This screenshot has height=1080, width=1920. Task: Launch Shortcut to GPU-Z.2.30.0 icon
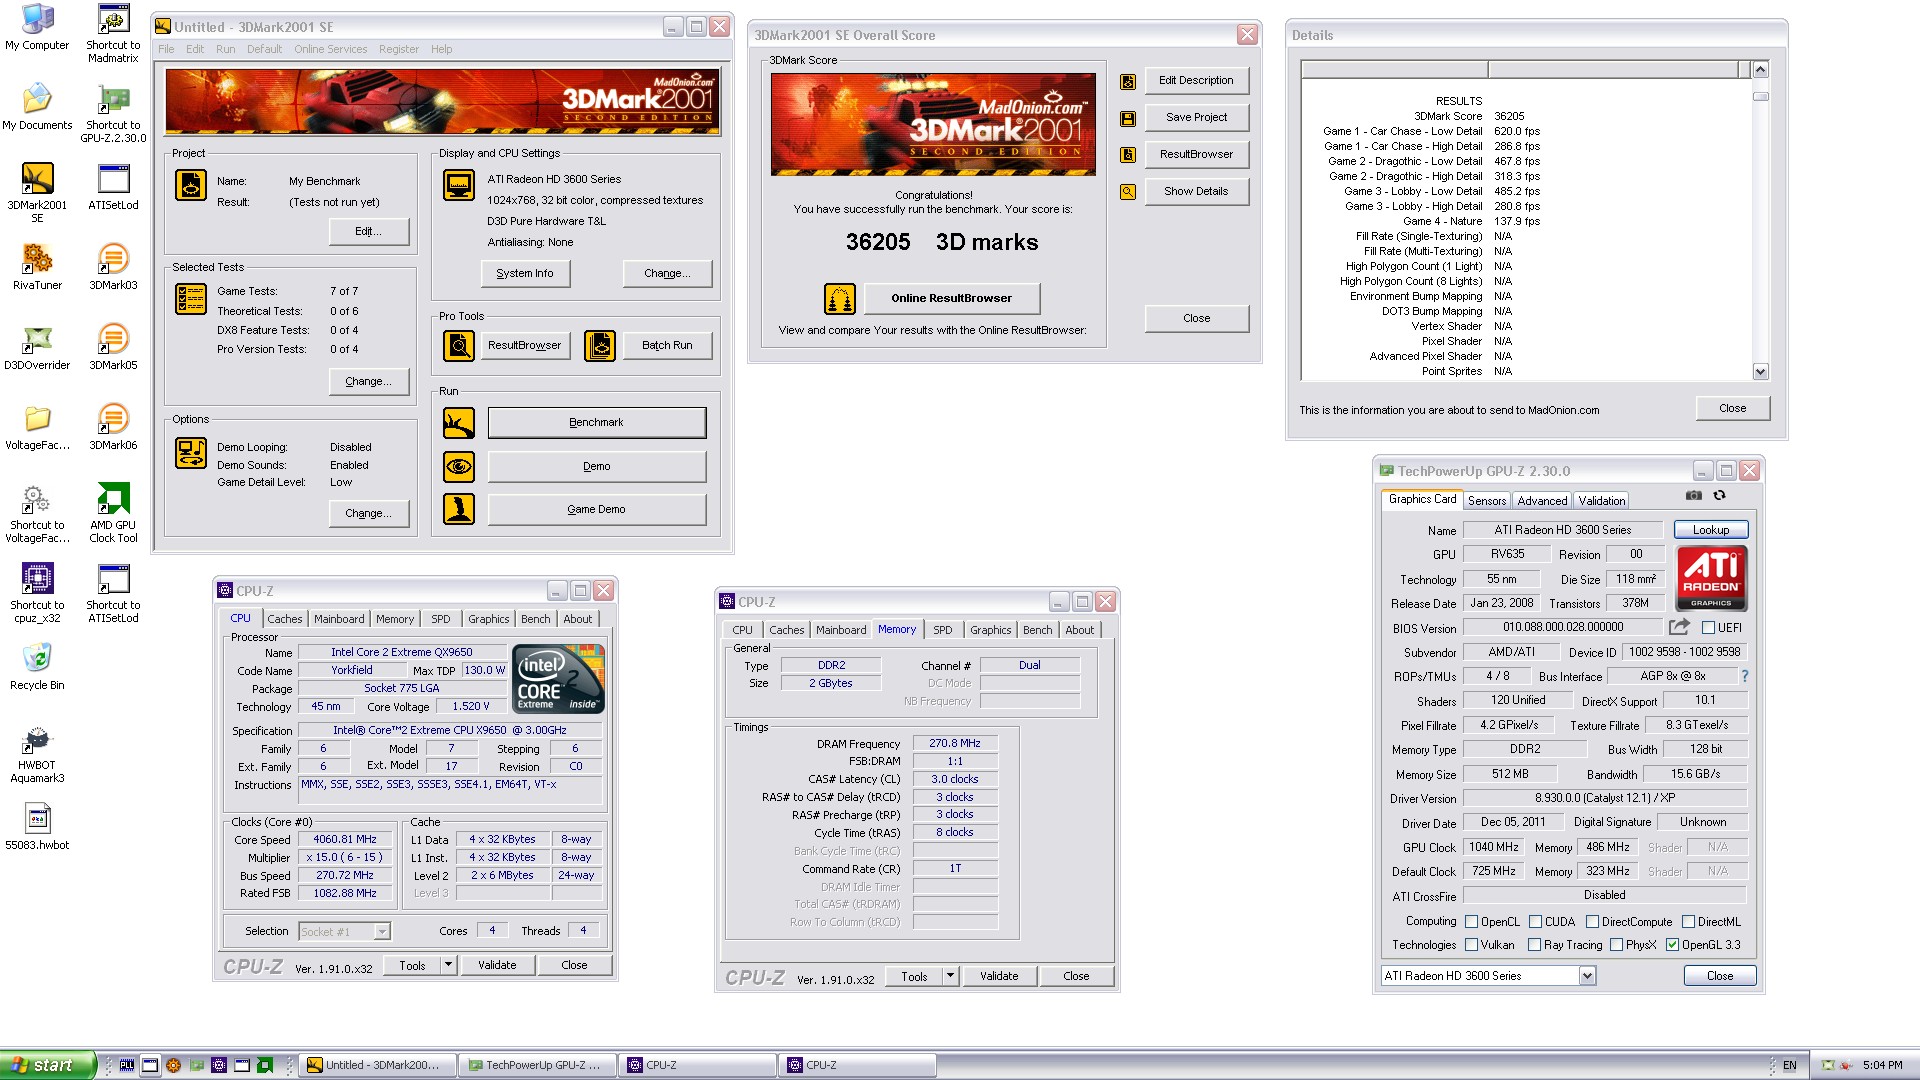pos(113,113)
